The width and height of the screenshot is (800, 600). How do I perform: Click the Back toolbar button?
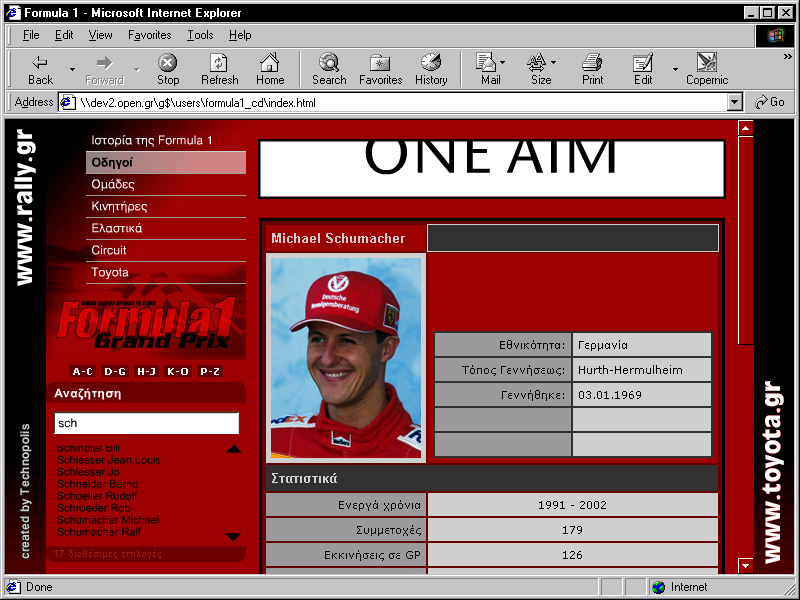pyautogui.click(x=40, y=69)
